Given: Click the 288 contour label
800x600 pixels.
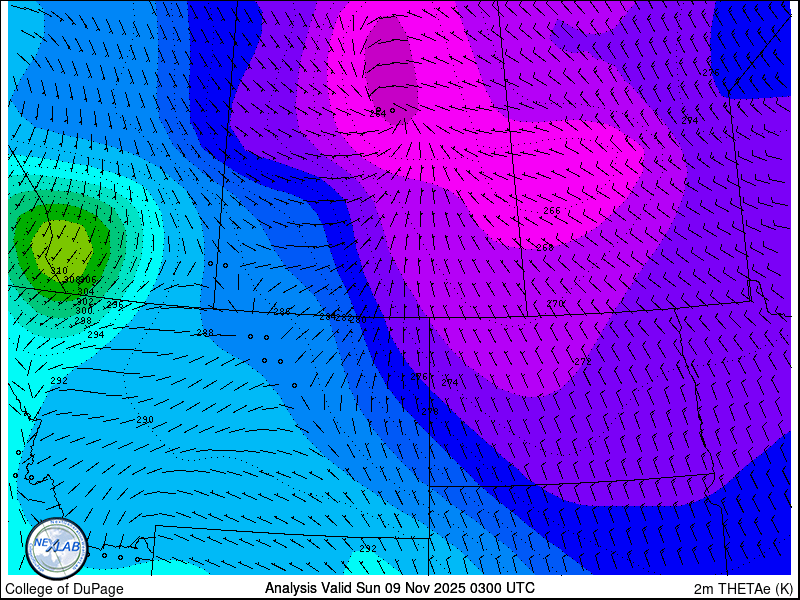Looking at the screenshot, I should pos(205,333).
